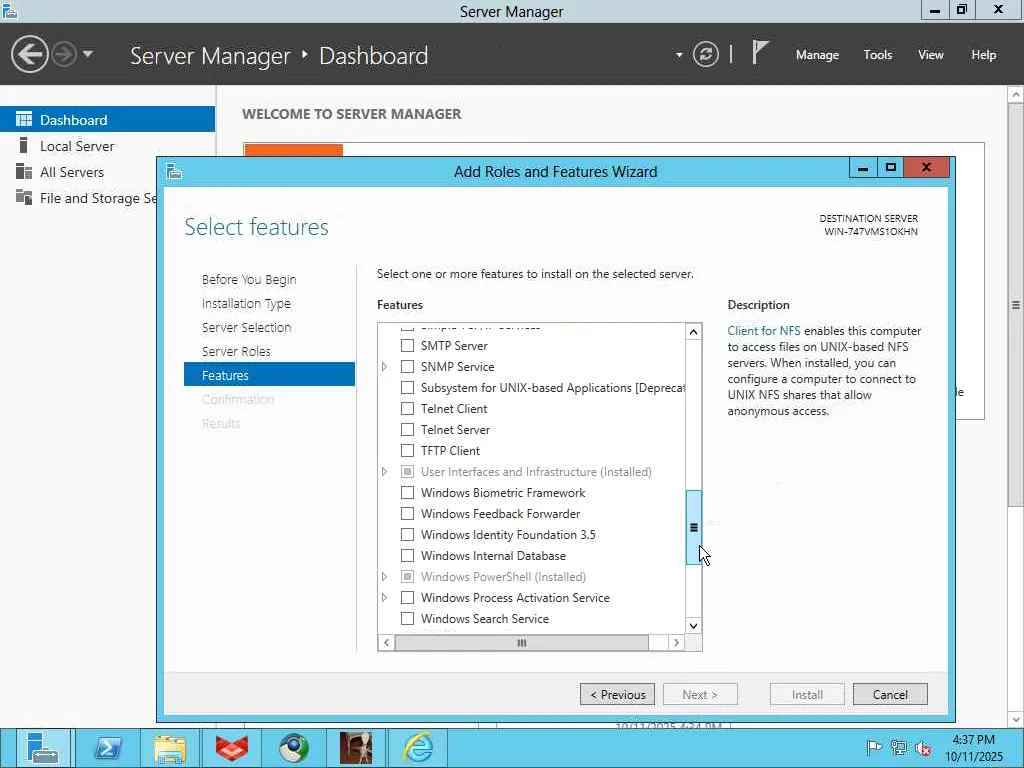Check Windows Process Activation Service feature
Image resolution: width=1024 pixels, height=768 pixels.
pyautogui.click(x=407, y=598)
